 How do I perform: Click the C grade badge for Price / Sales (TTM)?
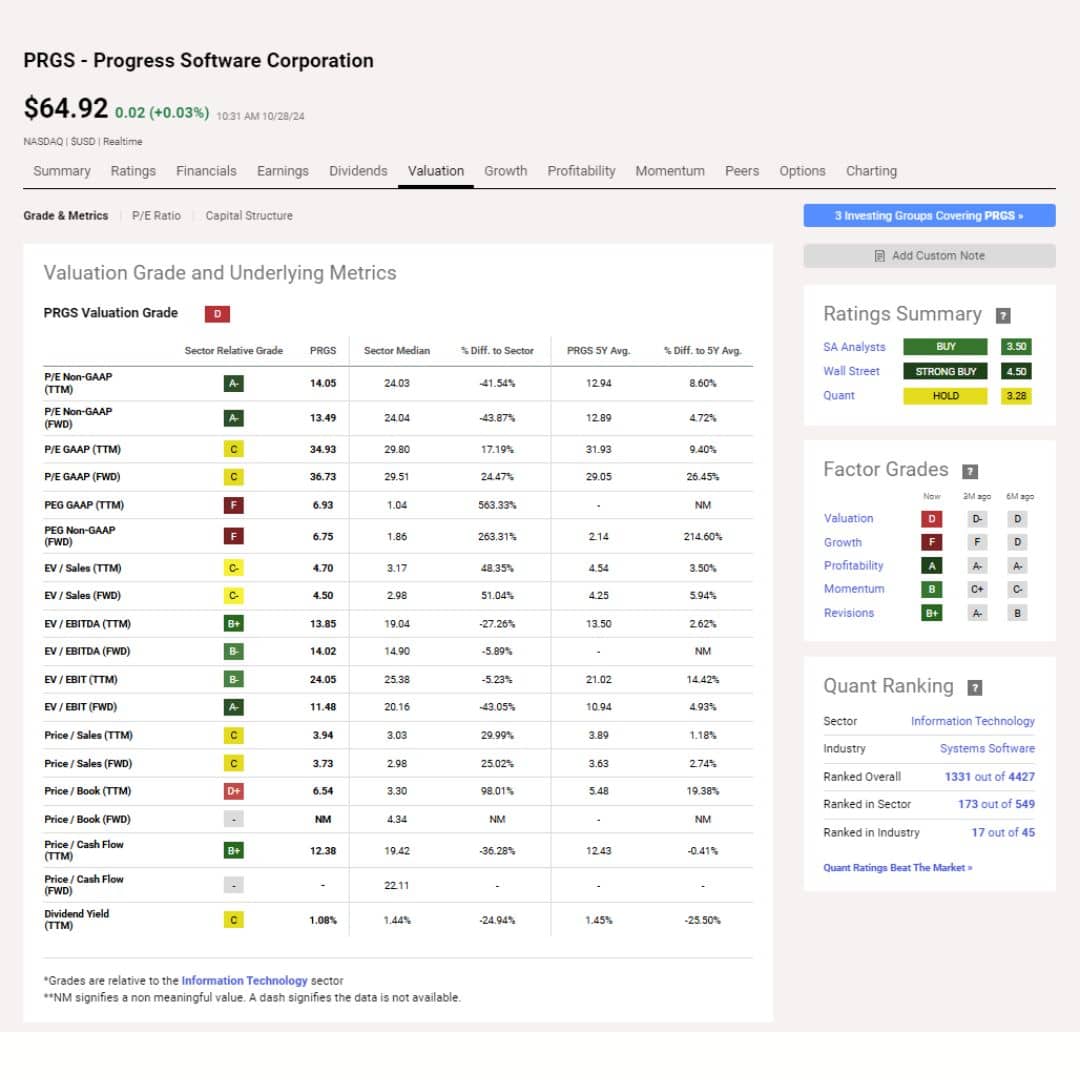coord(233,736)
